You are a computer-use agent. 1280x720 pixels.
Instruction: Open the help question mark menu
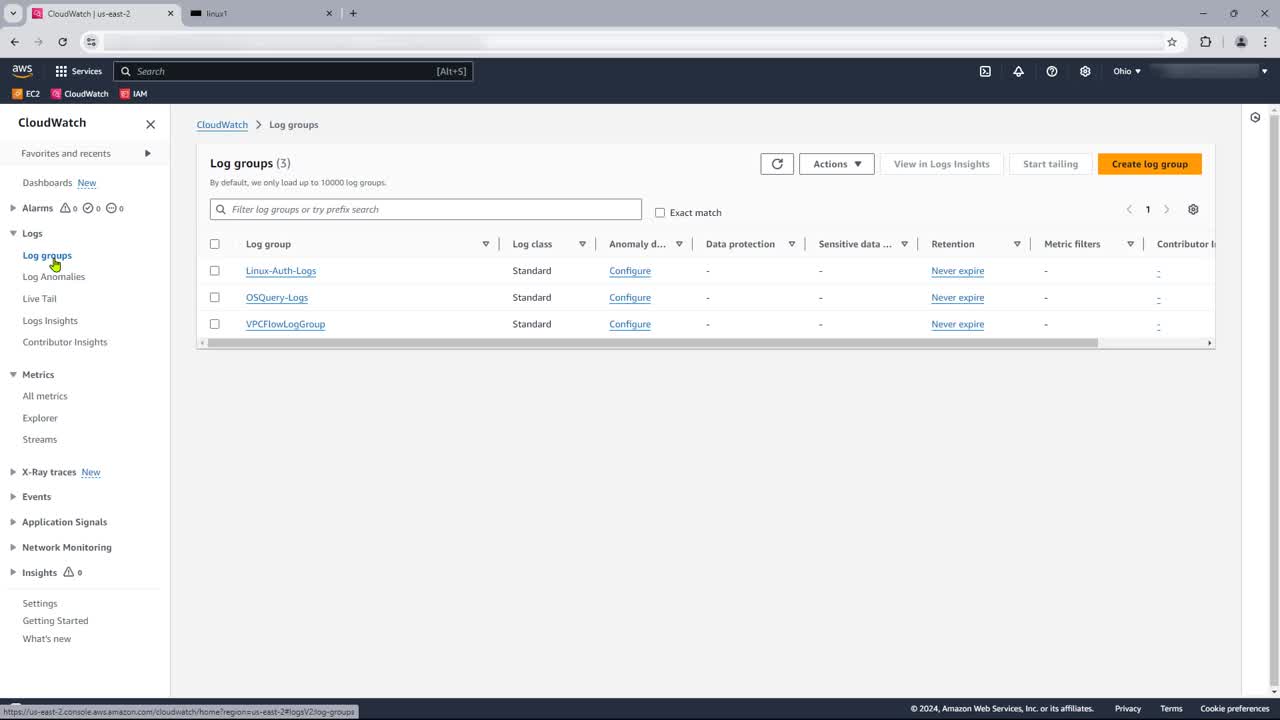pos(1052,71)
